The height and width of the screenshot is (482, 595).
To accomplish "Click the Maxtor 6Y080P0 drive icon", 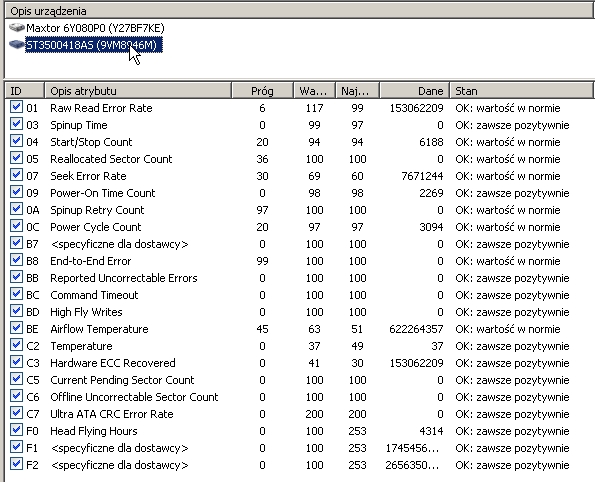I will point(17,28).
